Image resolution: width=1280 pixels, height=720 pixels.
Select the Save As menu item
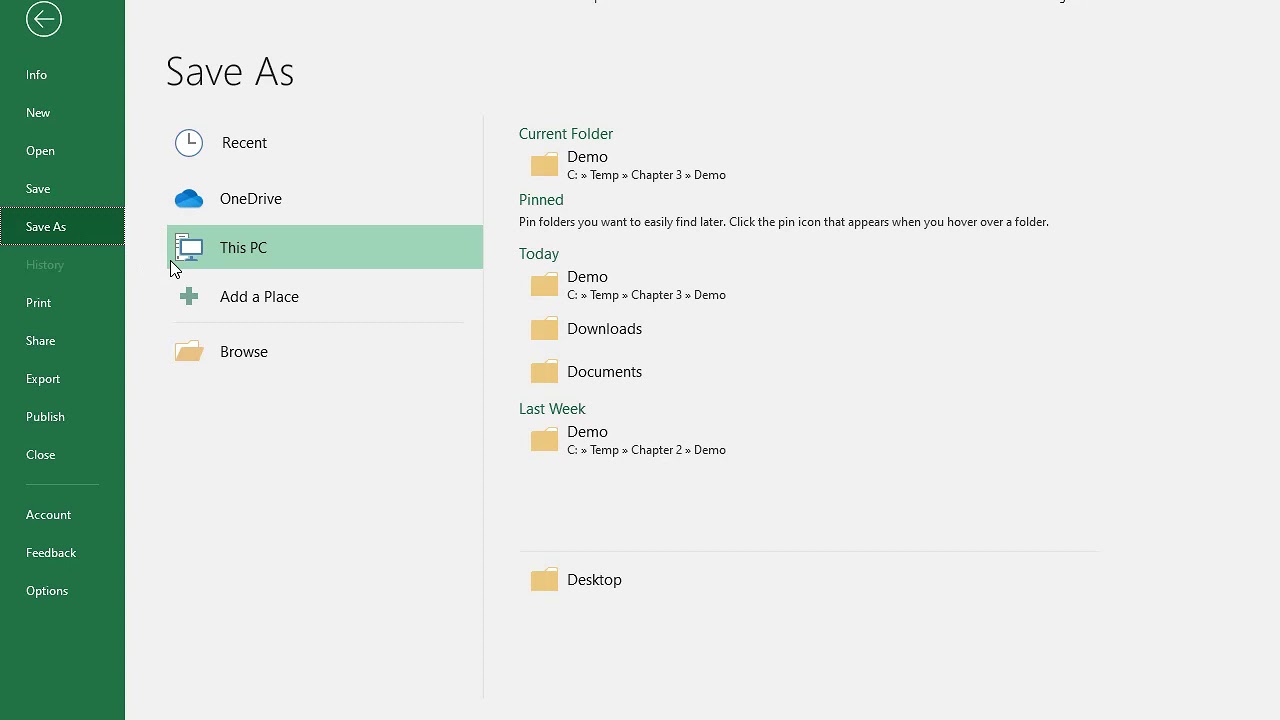[62, 227]
